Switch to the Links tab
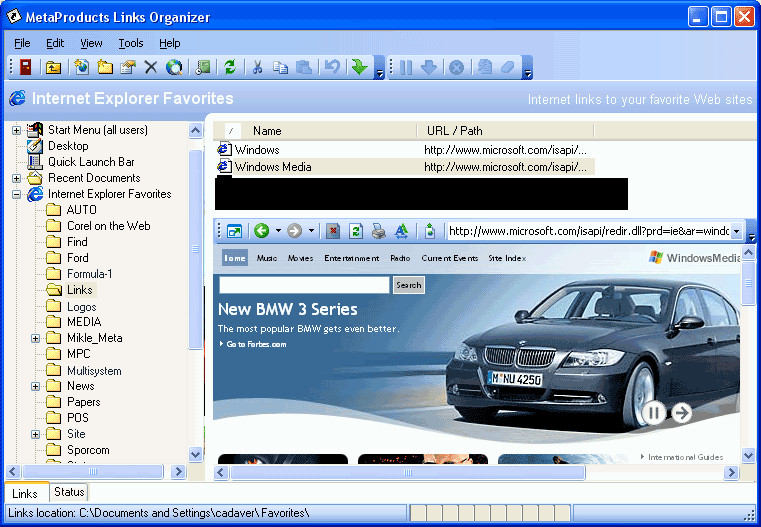The image size is (761, 527). [x=25, y=493]
